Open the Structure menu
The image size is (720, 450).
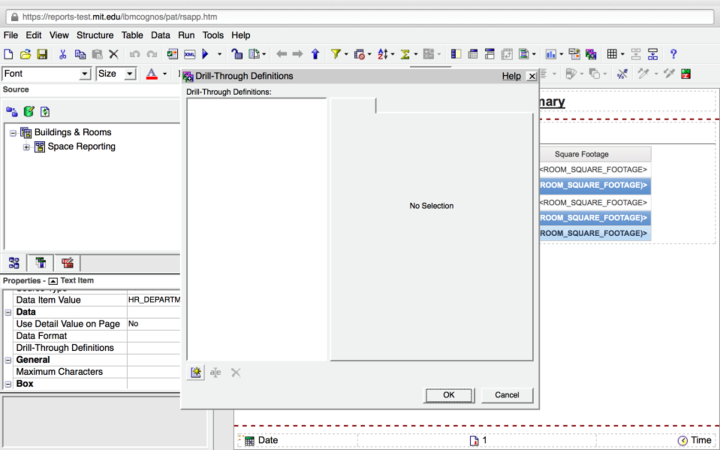point(95,35)
